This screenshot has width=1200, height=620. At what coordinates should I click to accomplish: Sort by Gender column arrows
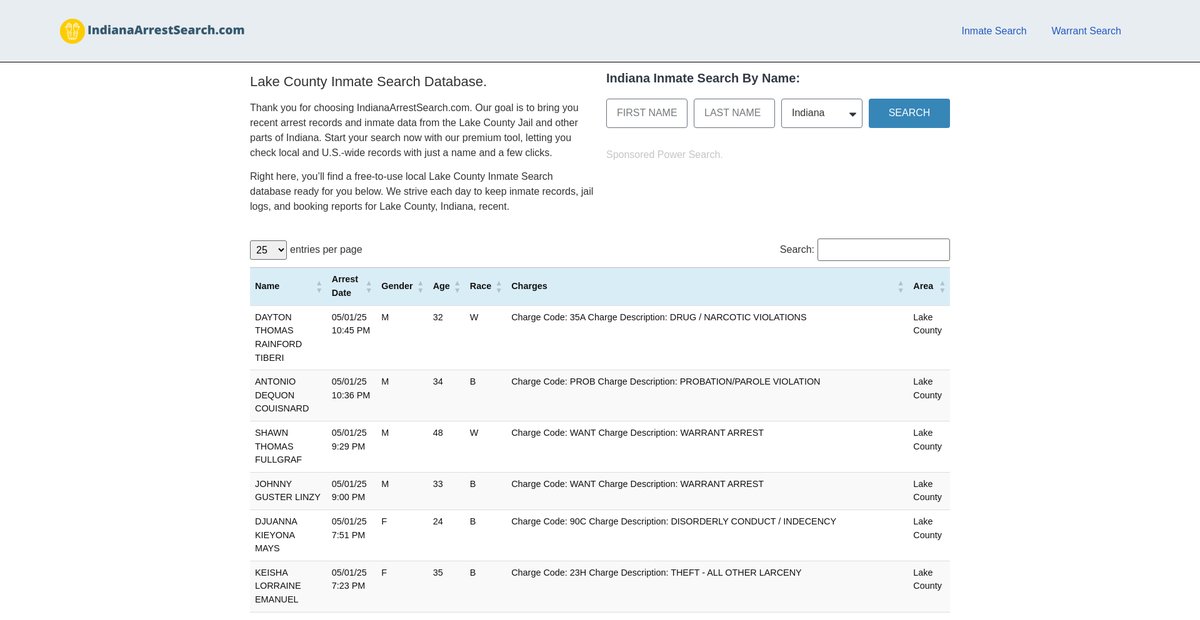click(x=420, y=287)
